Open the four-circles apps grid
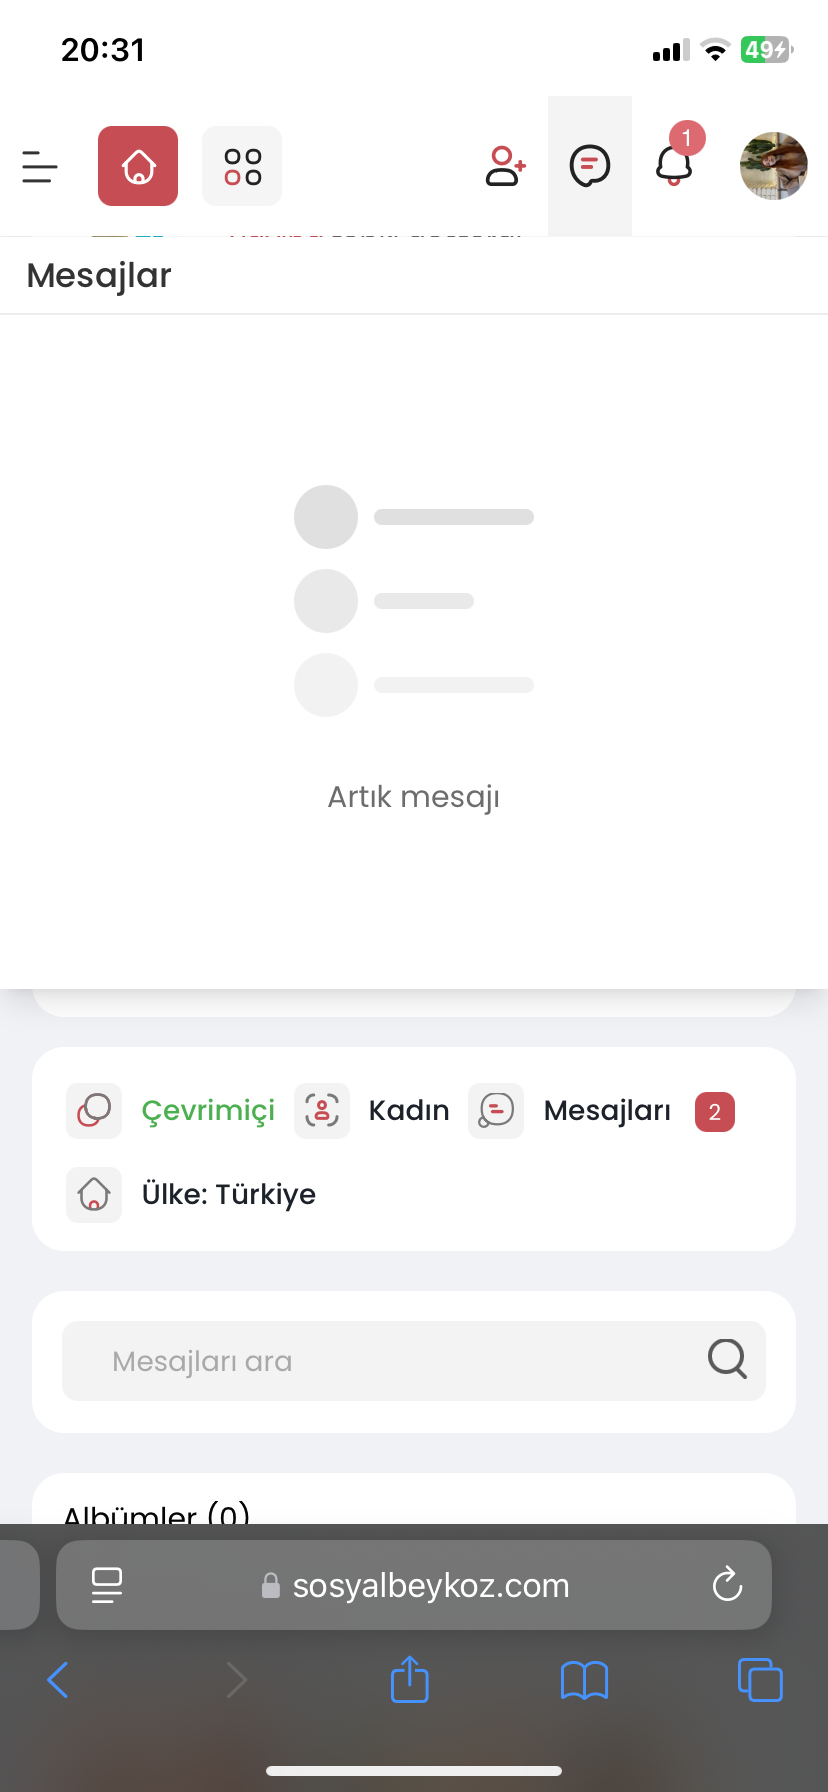 point(242,166)
